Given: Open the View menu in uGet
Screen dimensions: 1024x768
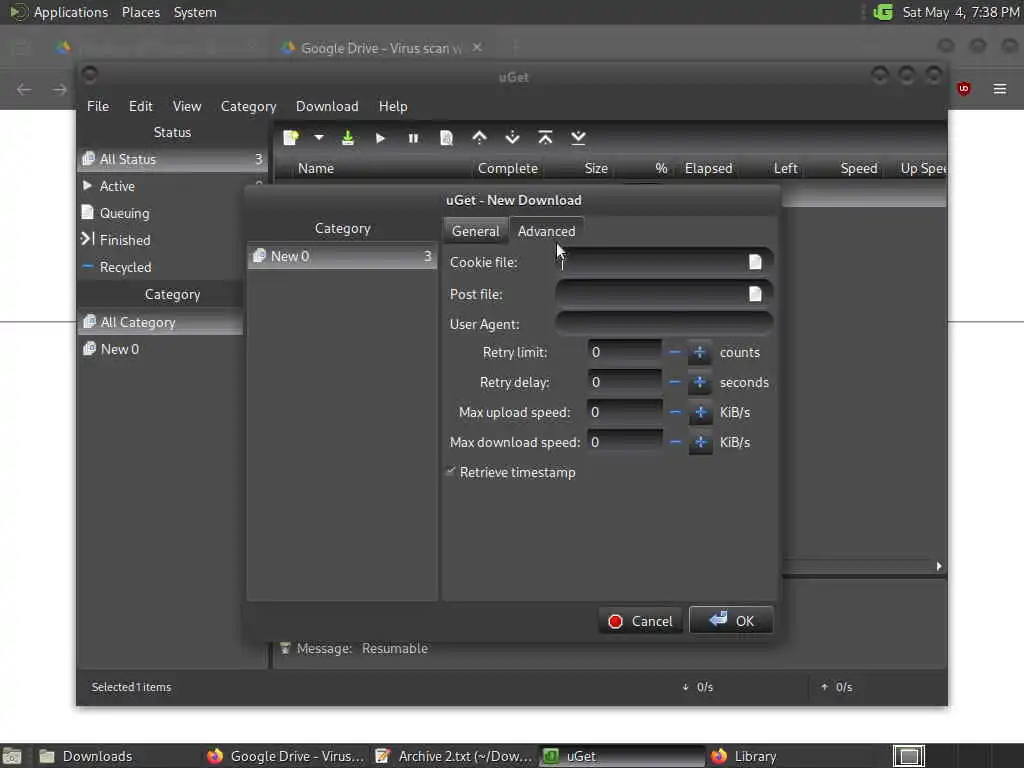Looking at the screenshot, I should pos(187,106).
